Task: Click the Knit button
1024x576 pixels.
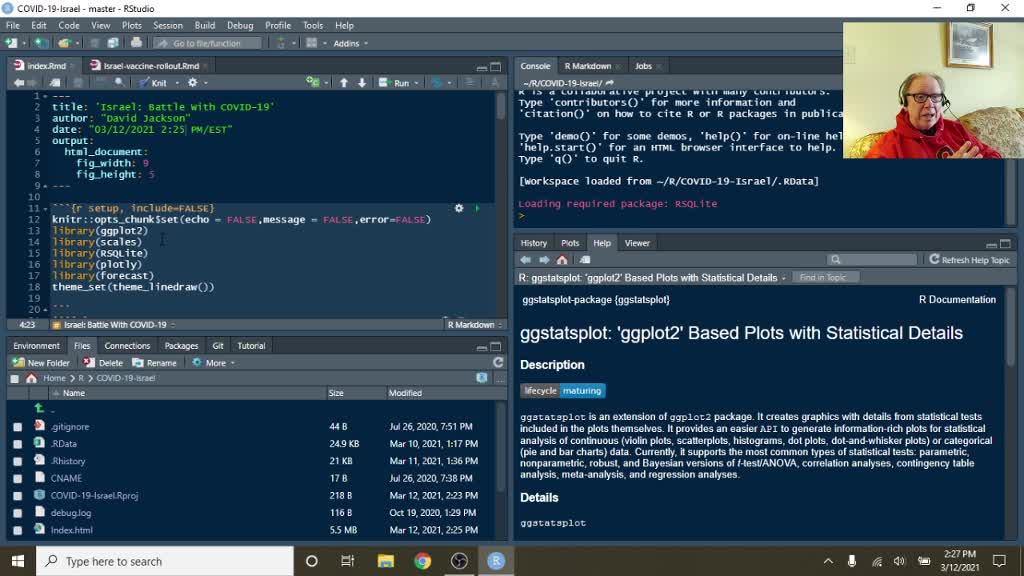Action: 153,83
